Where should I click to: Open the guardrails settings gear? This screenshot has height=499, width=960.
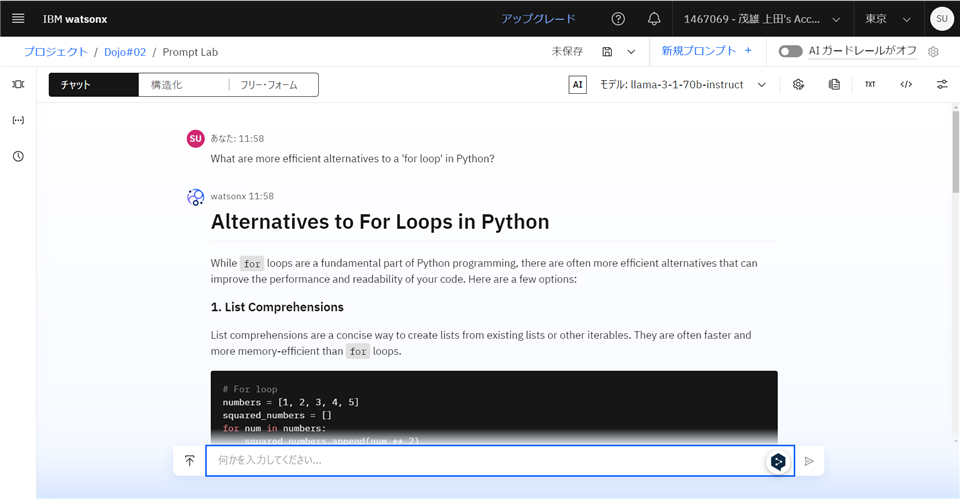[933, 52]
